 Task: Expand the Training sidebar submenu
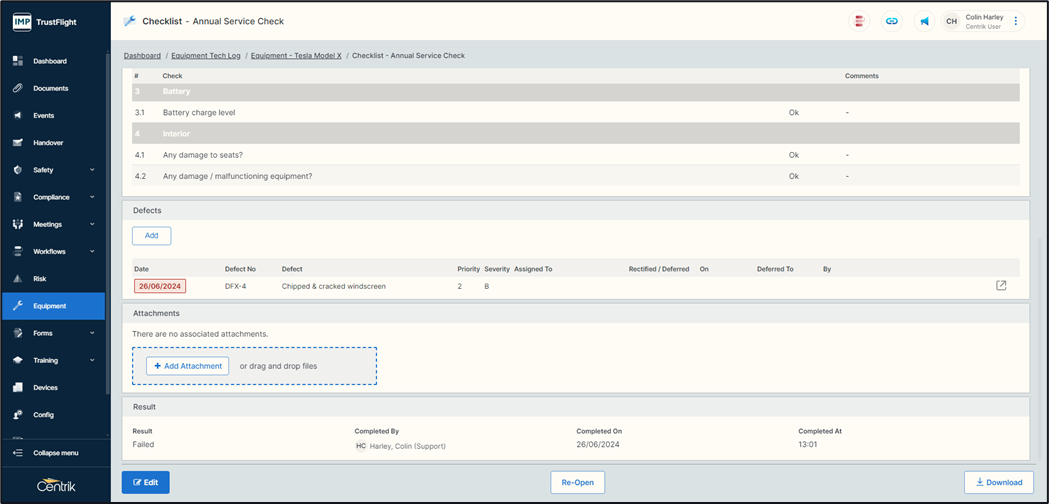(x=92, y=360)
